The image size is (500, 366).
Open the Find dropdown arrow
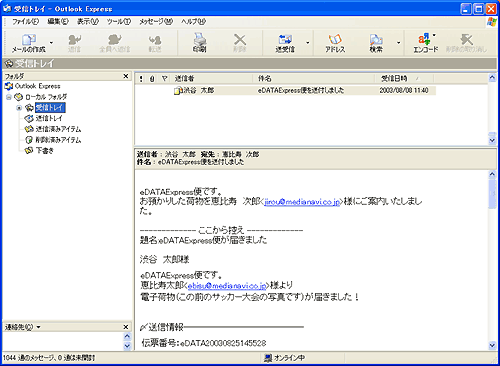tap(398, 43)
